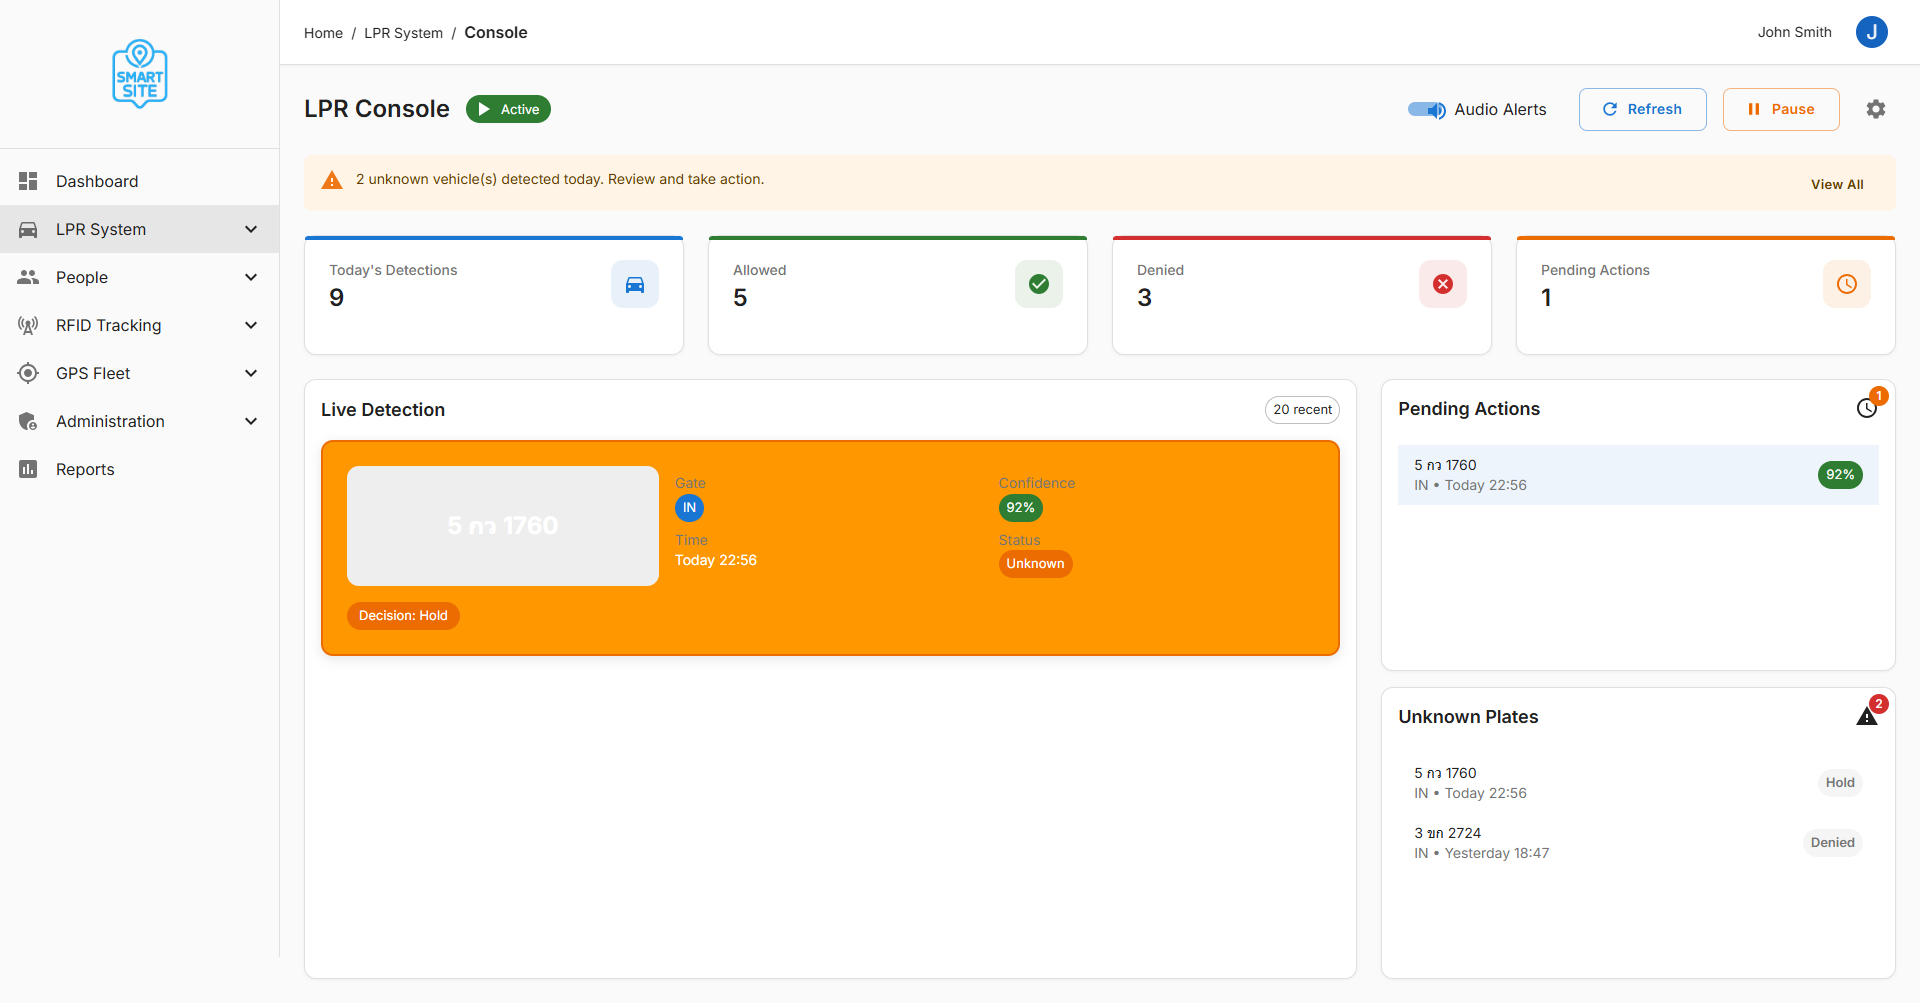The image size is (1920, 1003).
Task: Expand the GPS Fleet chevron
Action: tap(251, 373)
